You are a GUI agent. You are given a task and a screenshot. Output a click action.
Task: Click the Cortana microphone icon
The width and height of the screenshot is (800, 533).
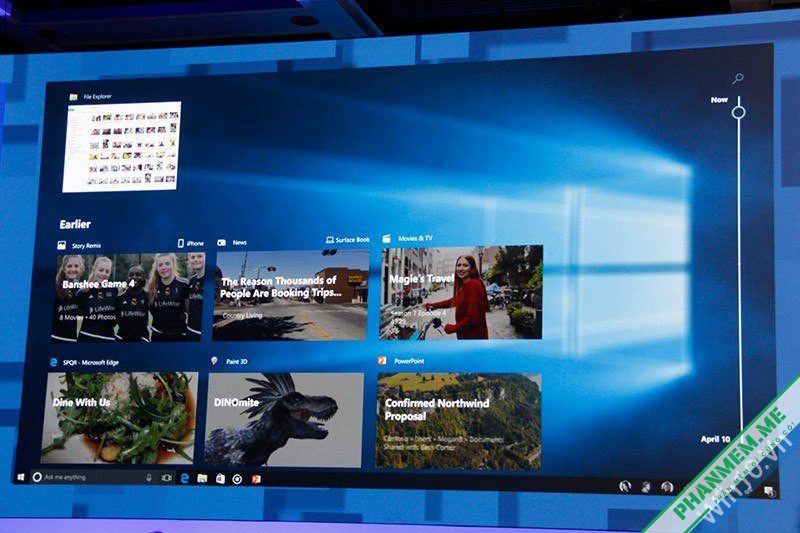[x=149, y=478]
